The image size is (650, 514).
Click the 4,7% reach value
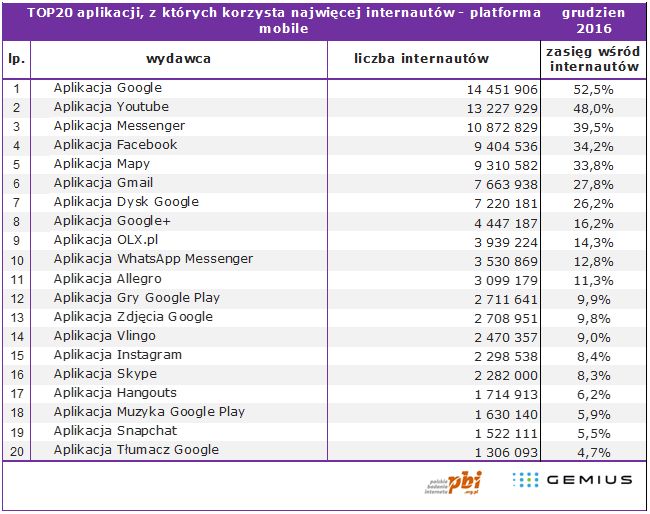coord(594,453)
